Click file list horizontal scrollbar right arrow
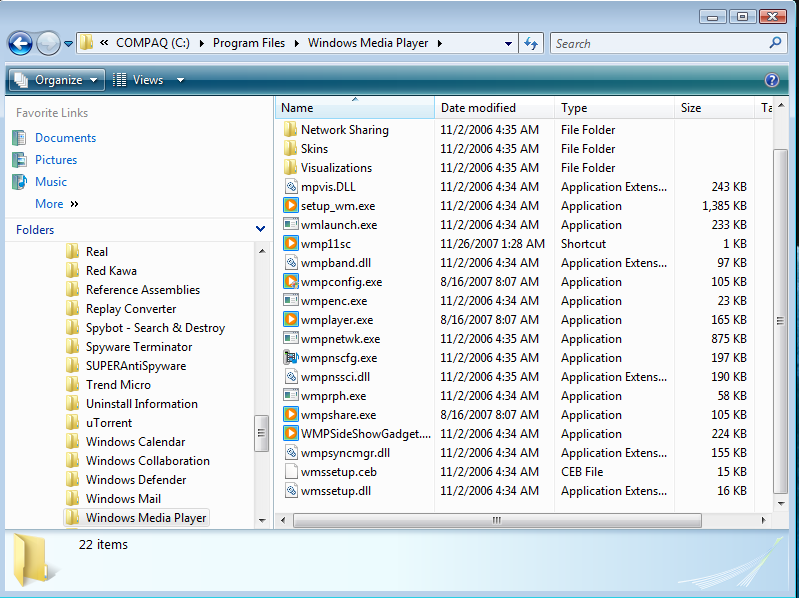This screenshot has width=799, height=598. 763,520
